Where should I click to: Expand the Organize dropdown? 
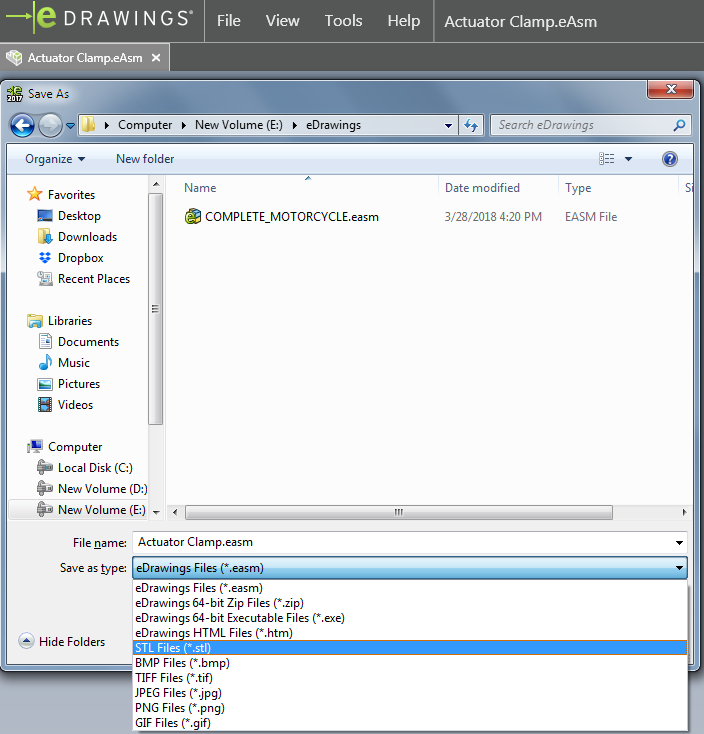coord(55,159)
